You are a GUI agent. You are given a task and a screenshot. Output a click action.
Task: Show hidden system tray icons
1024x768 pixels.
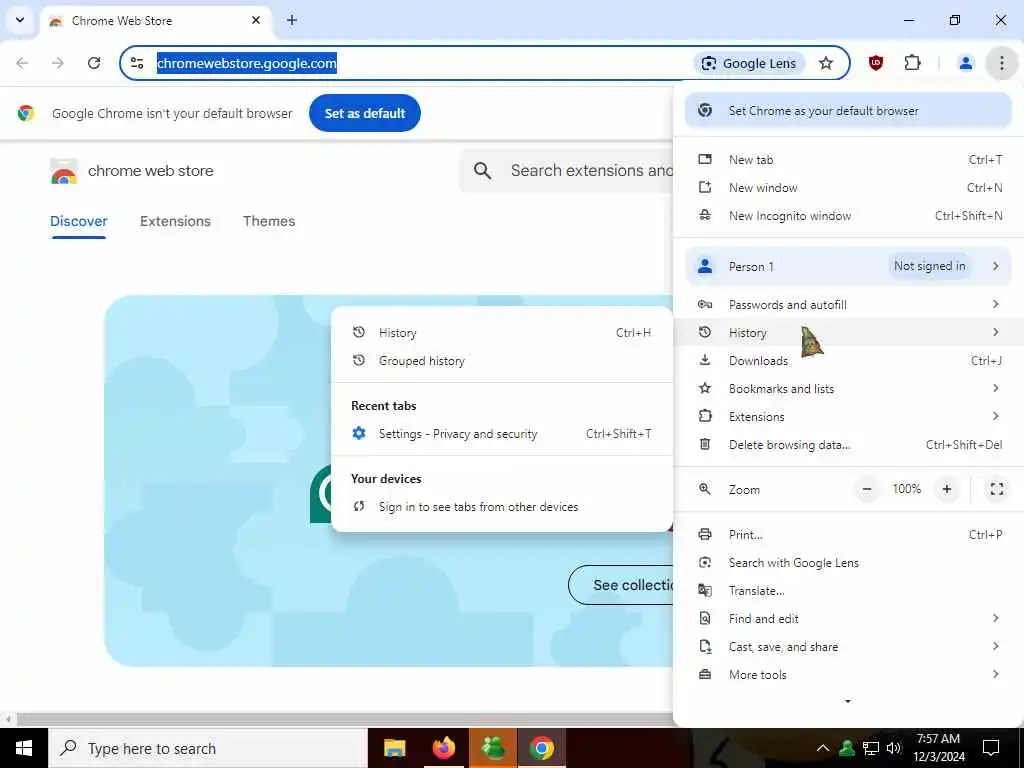pos(823,748)
